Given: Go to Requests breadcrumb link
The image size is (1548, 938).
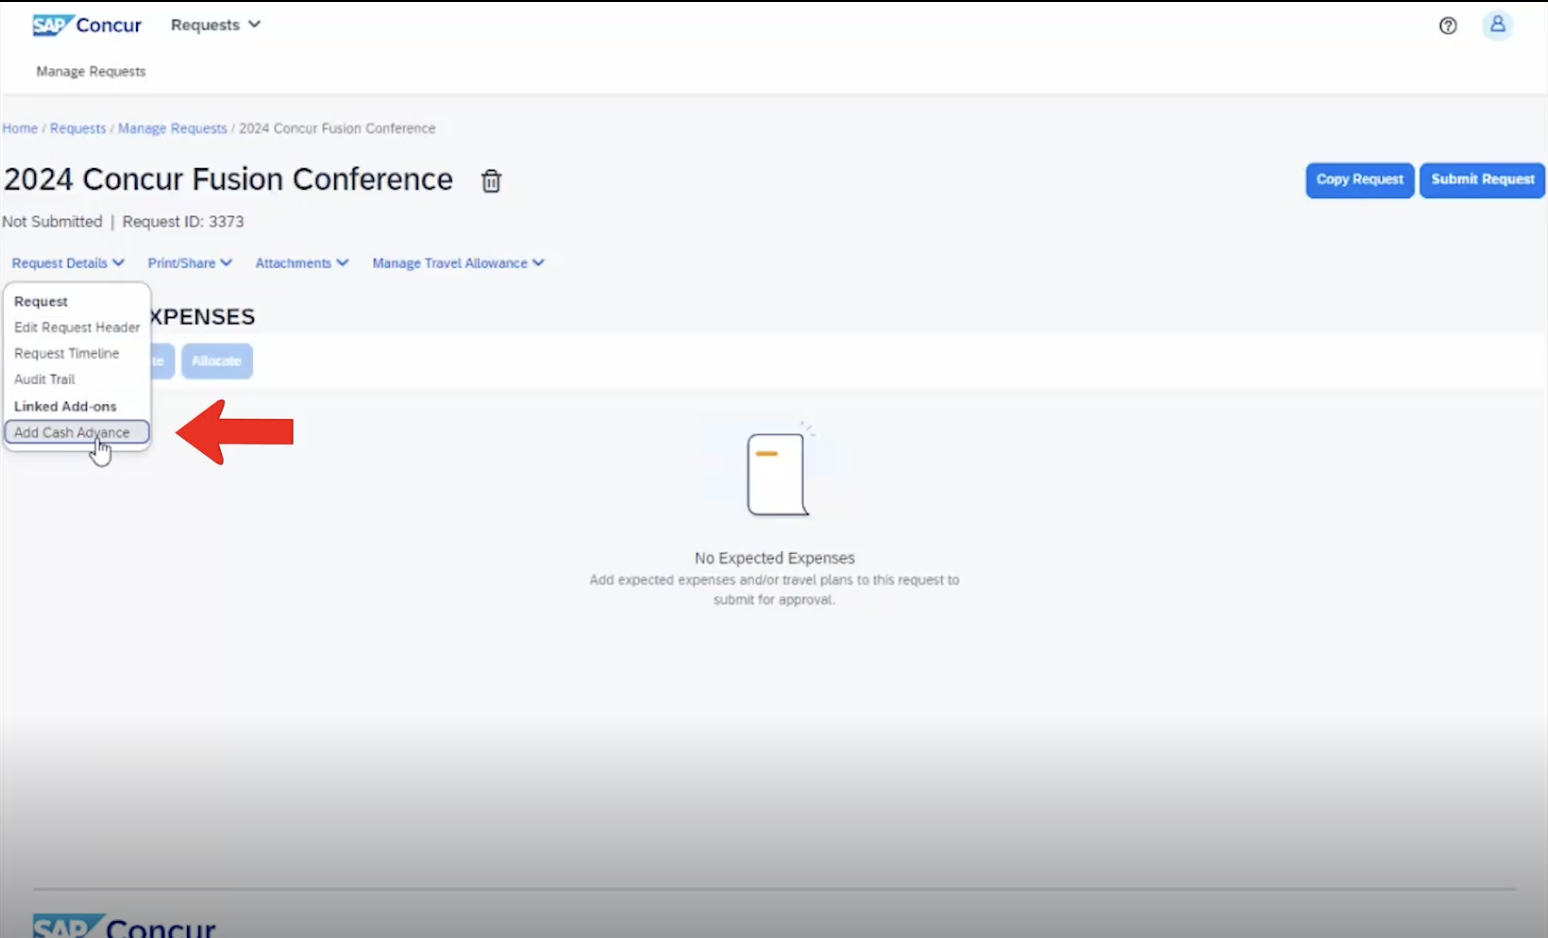Looking at the screenshot, I should [x=78, y=128].
